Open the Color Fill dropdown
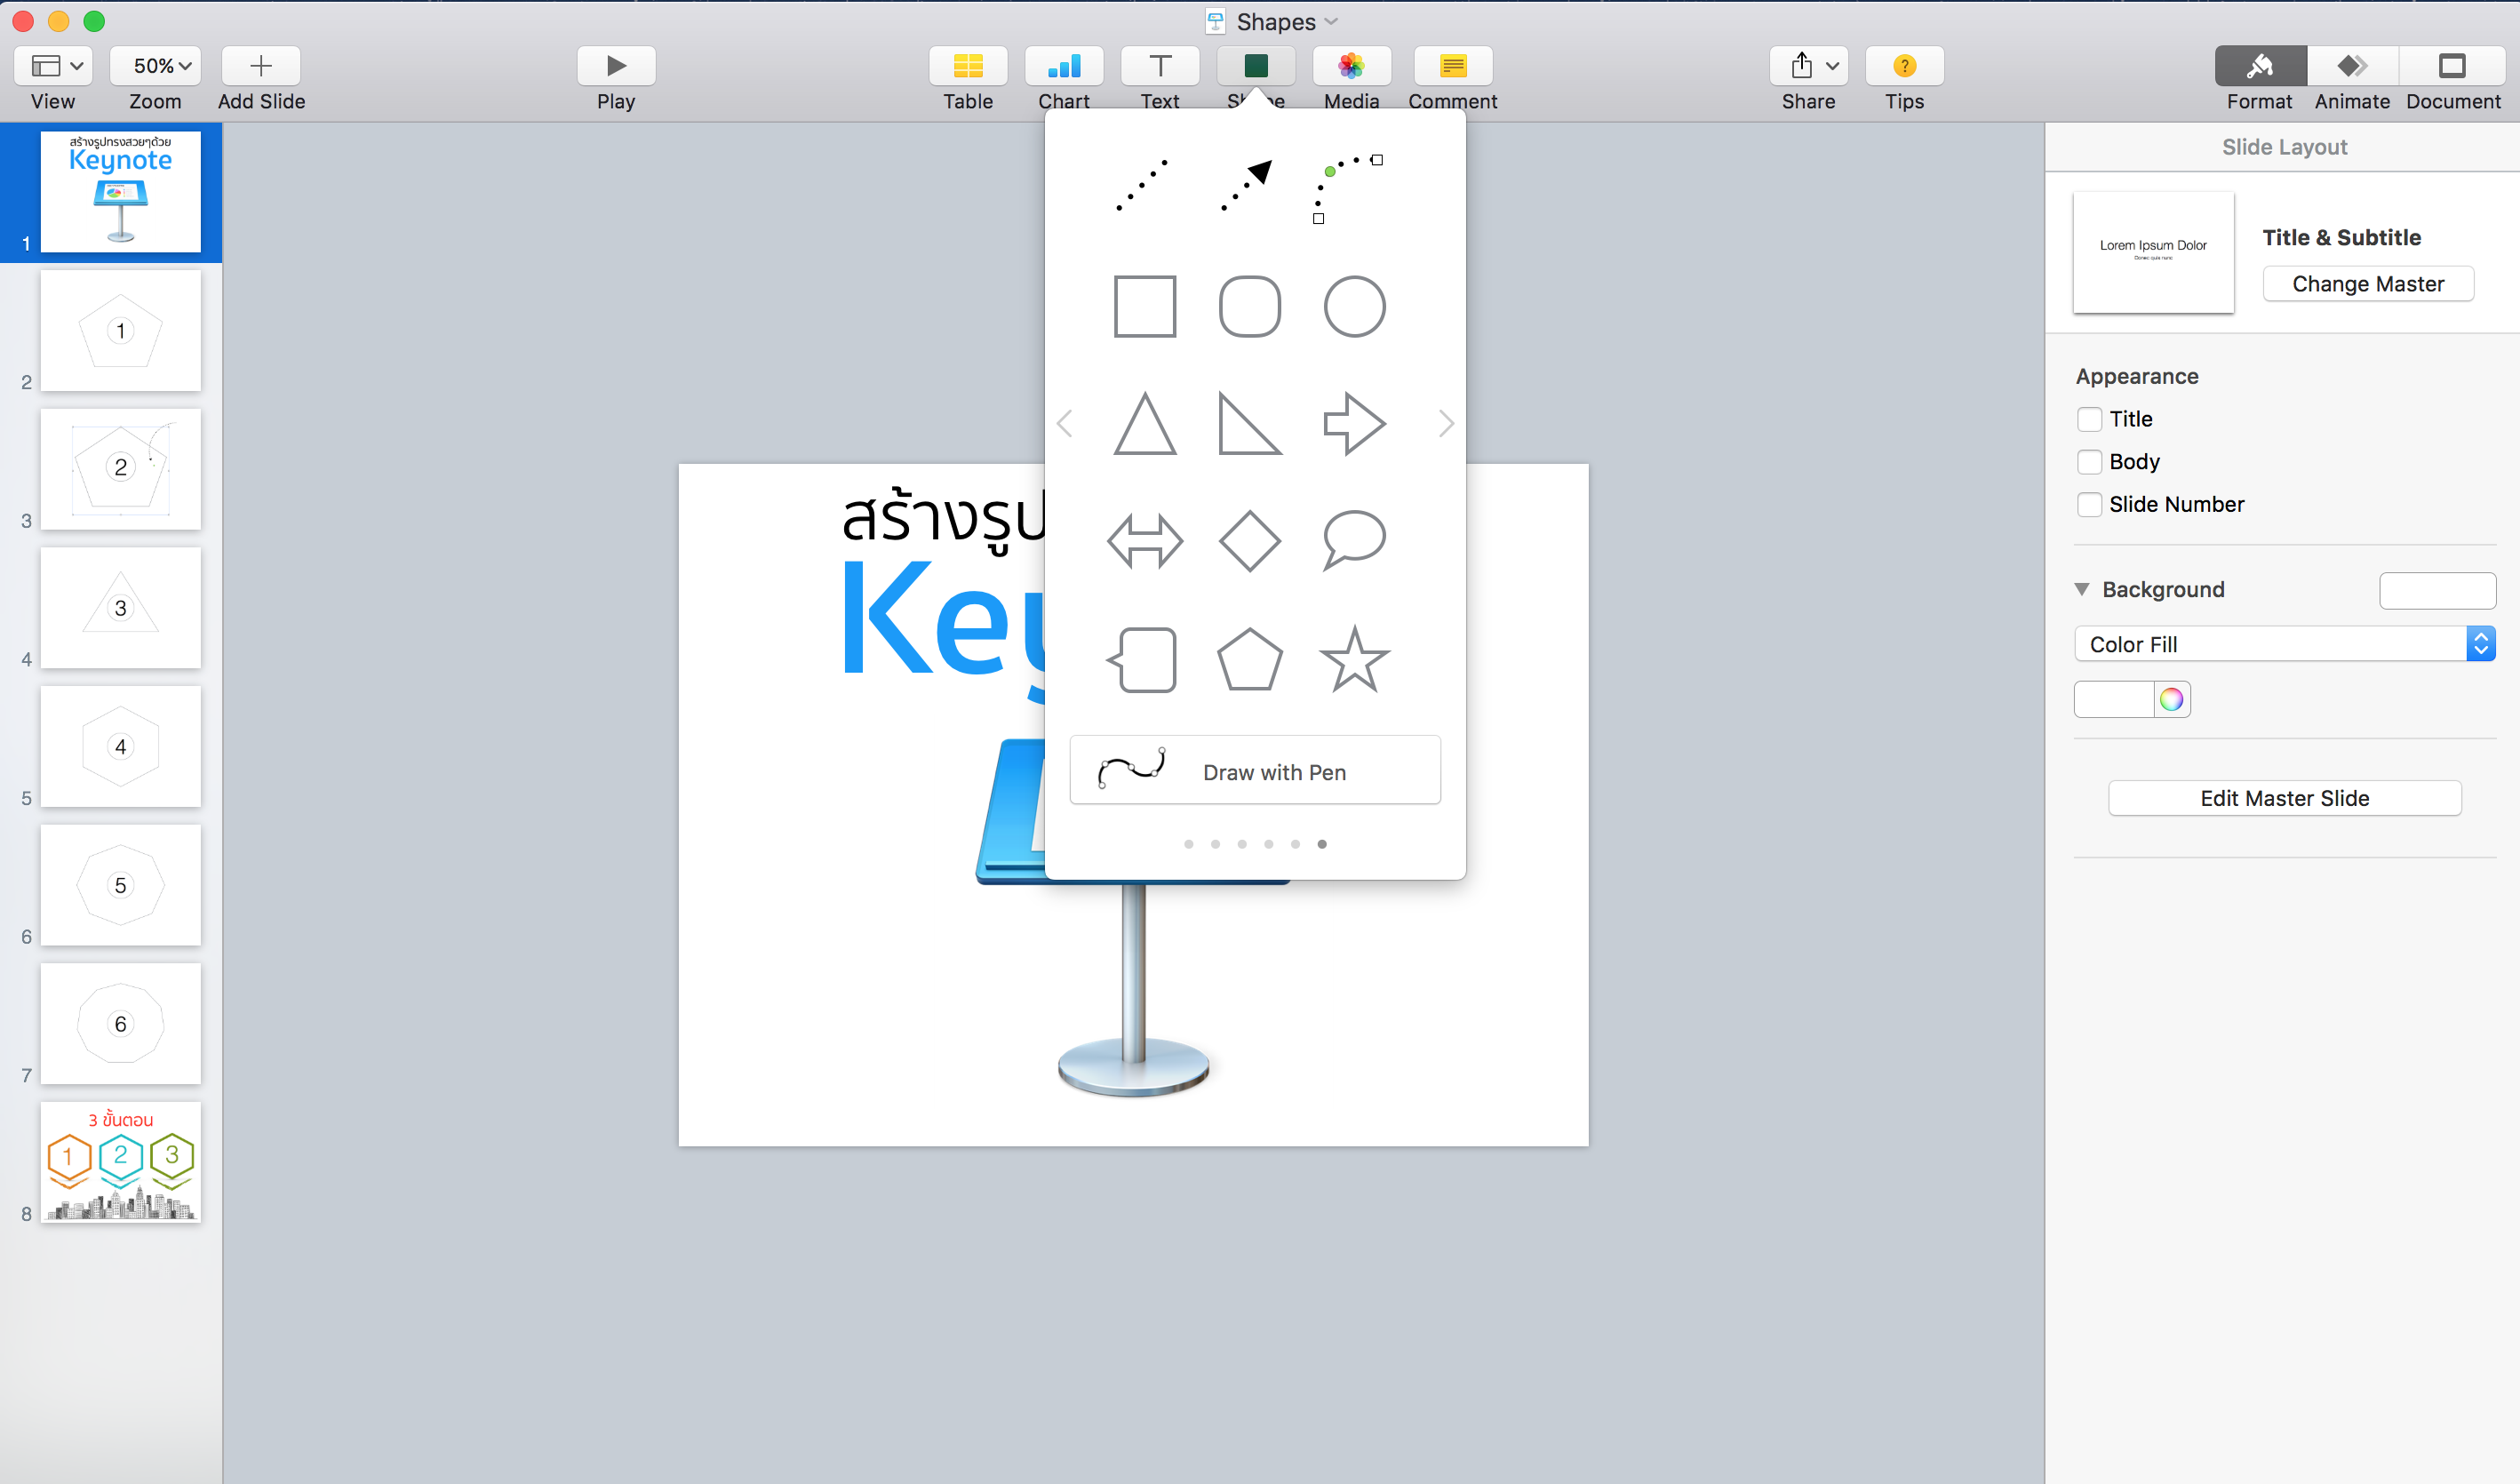Viewport: 2520px width, 1484px height. (2483, 643)
